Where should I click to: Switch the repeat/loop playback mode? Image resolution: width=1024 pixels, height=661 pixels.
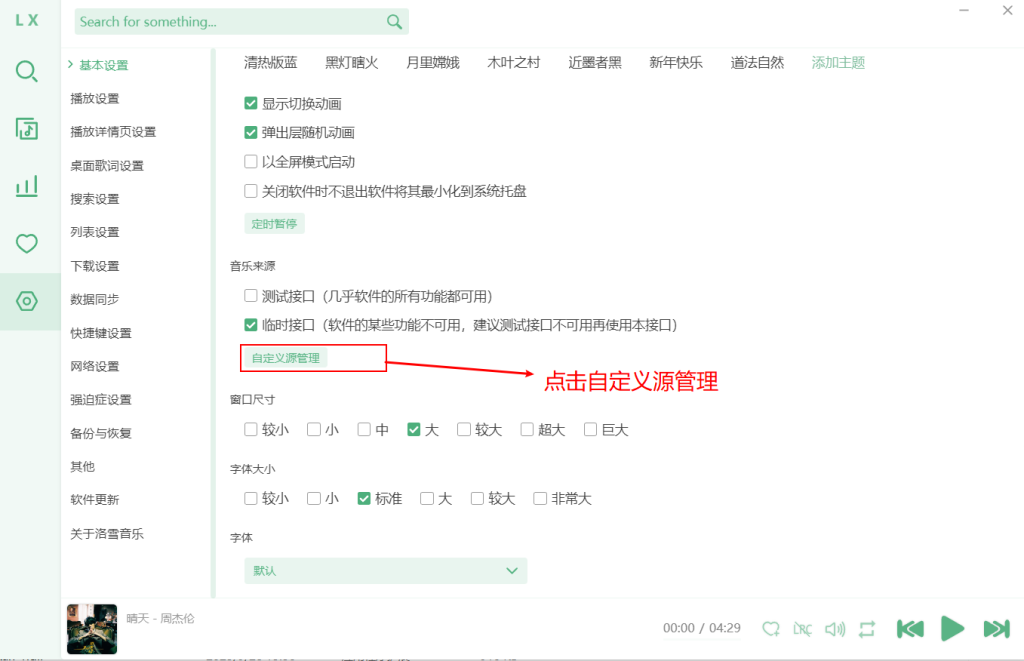[x=867, y=629]
